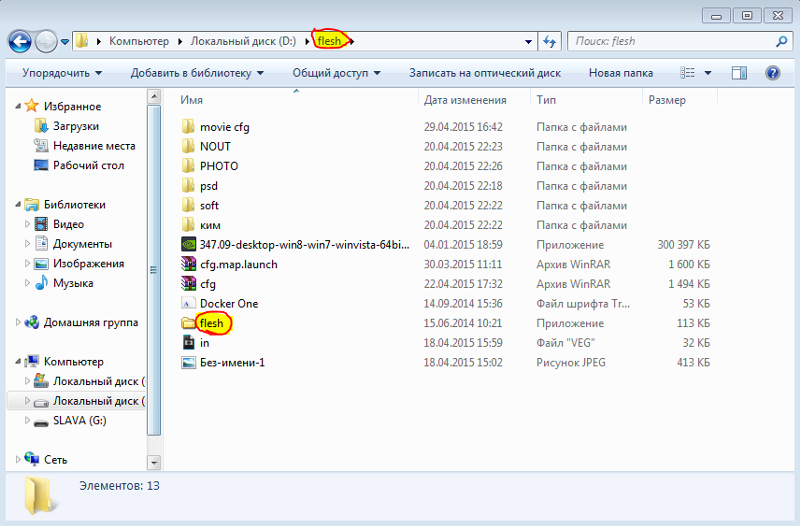
Task: Select Сеть in navigation pane
Action: click(55, 460)
